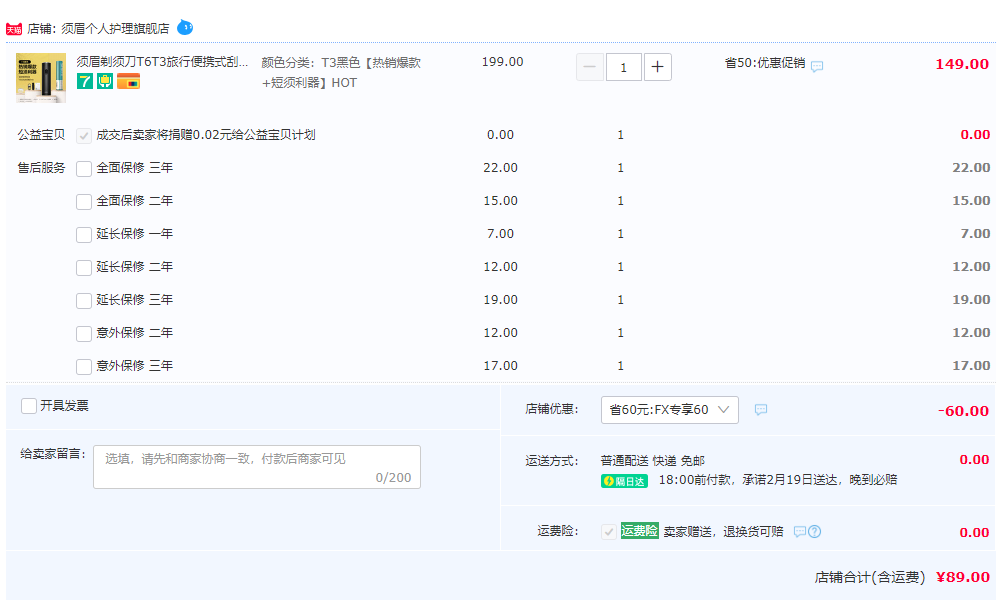Click the green 隔日达 delivery badge
Viewport: 997px width, 600px height.
pos(624,481)
